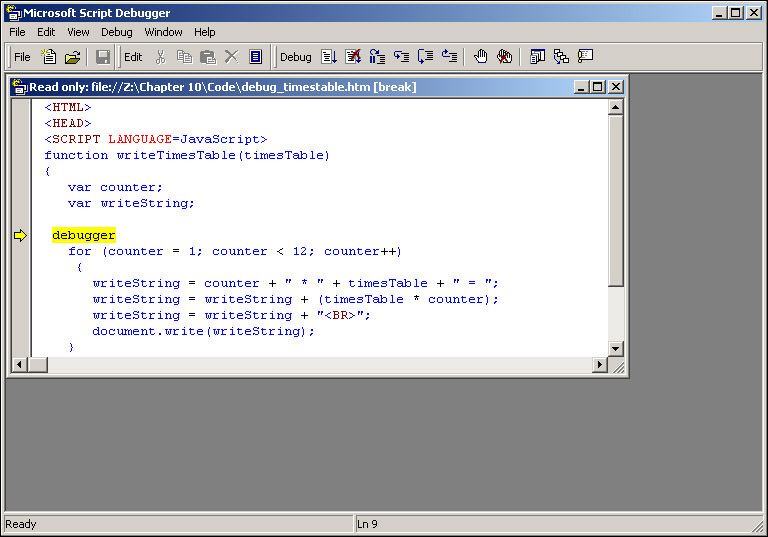Click Break at Next Statement icon
768x537 pixels.
[x=377, y=57]
